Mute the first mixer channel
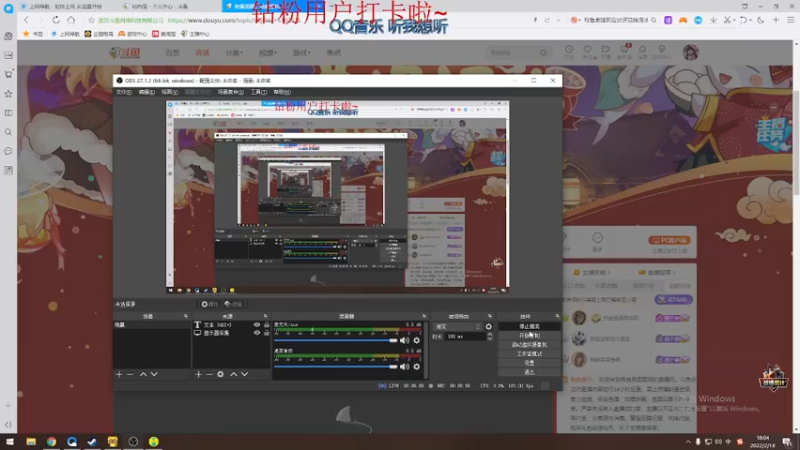 click(x=405, y=340)
